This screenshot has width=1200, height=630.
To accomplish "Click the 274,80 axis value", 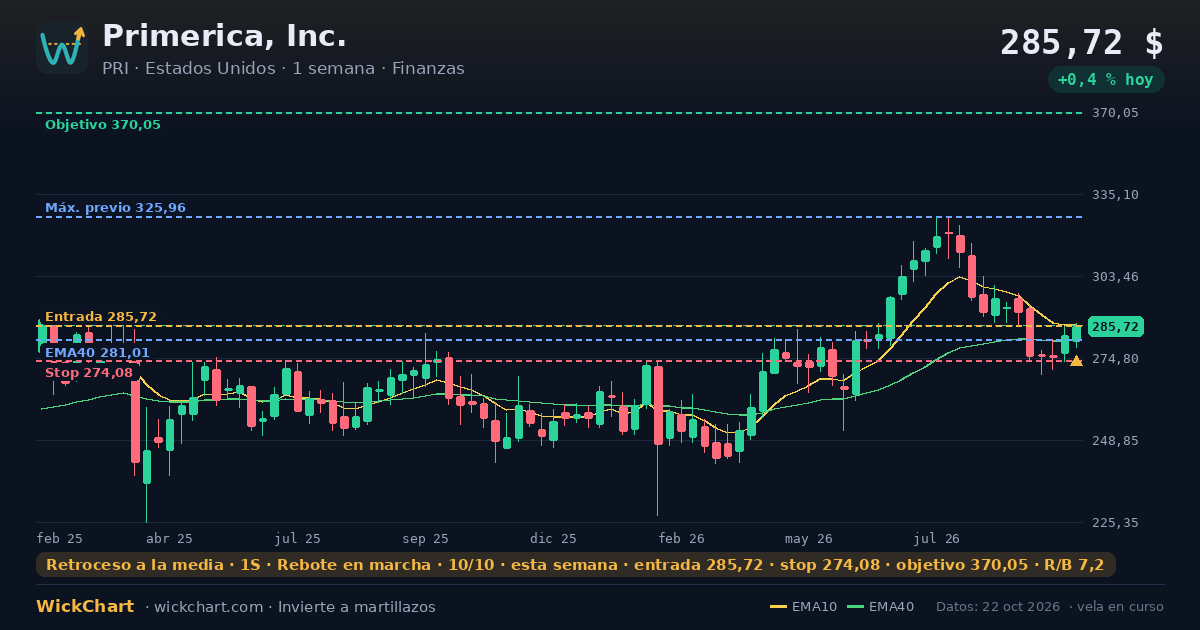I will (x=1115, y=358).
